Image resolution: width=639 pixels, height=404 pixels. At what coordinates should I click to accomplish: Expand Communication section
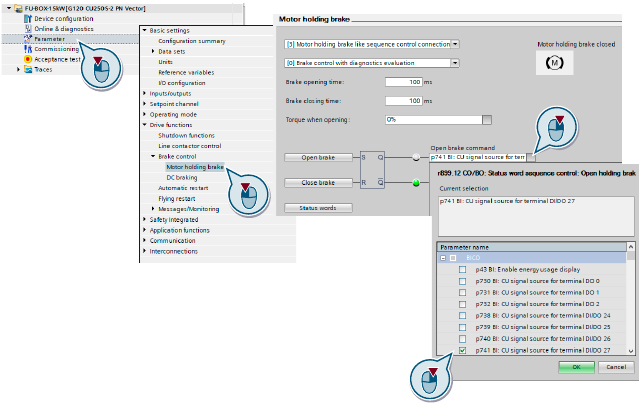coord(144,241)
